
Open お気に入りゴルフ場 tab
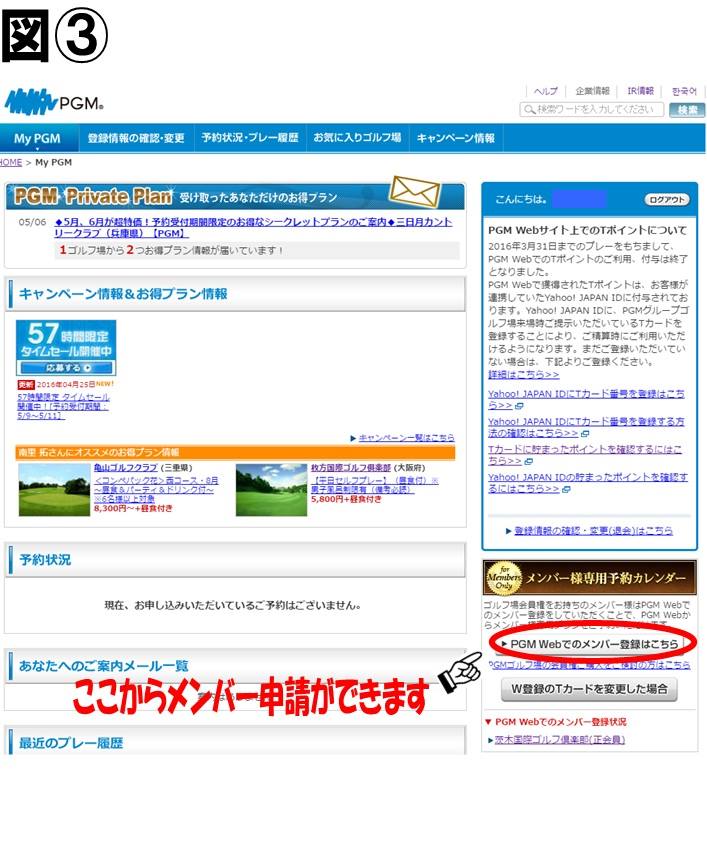point(357,138)
